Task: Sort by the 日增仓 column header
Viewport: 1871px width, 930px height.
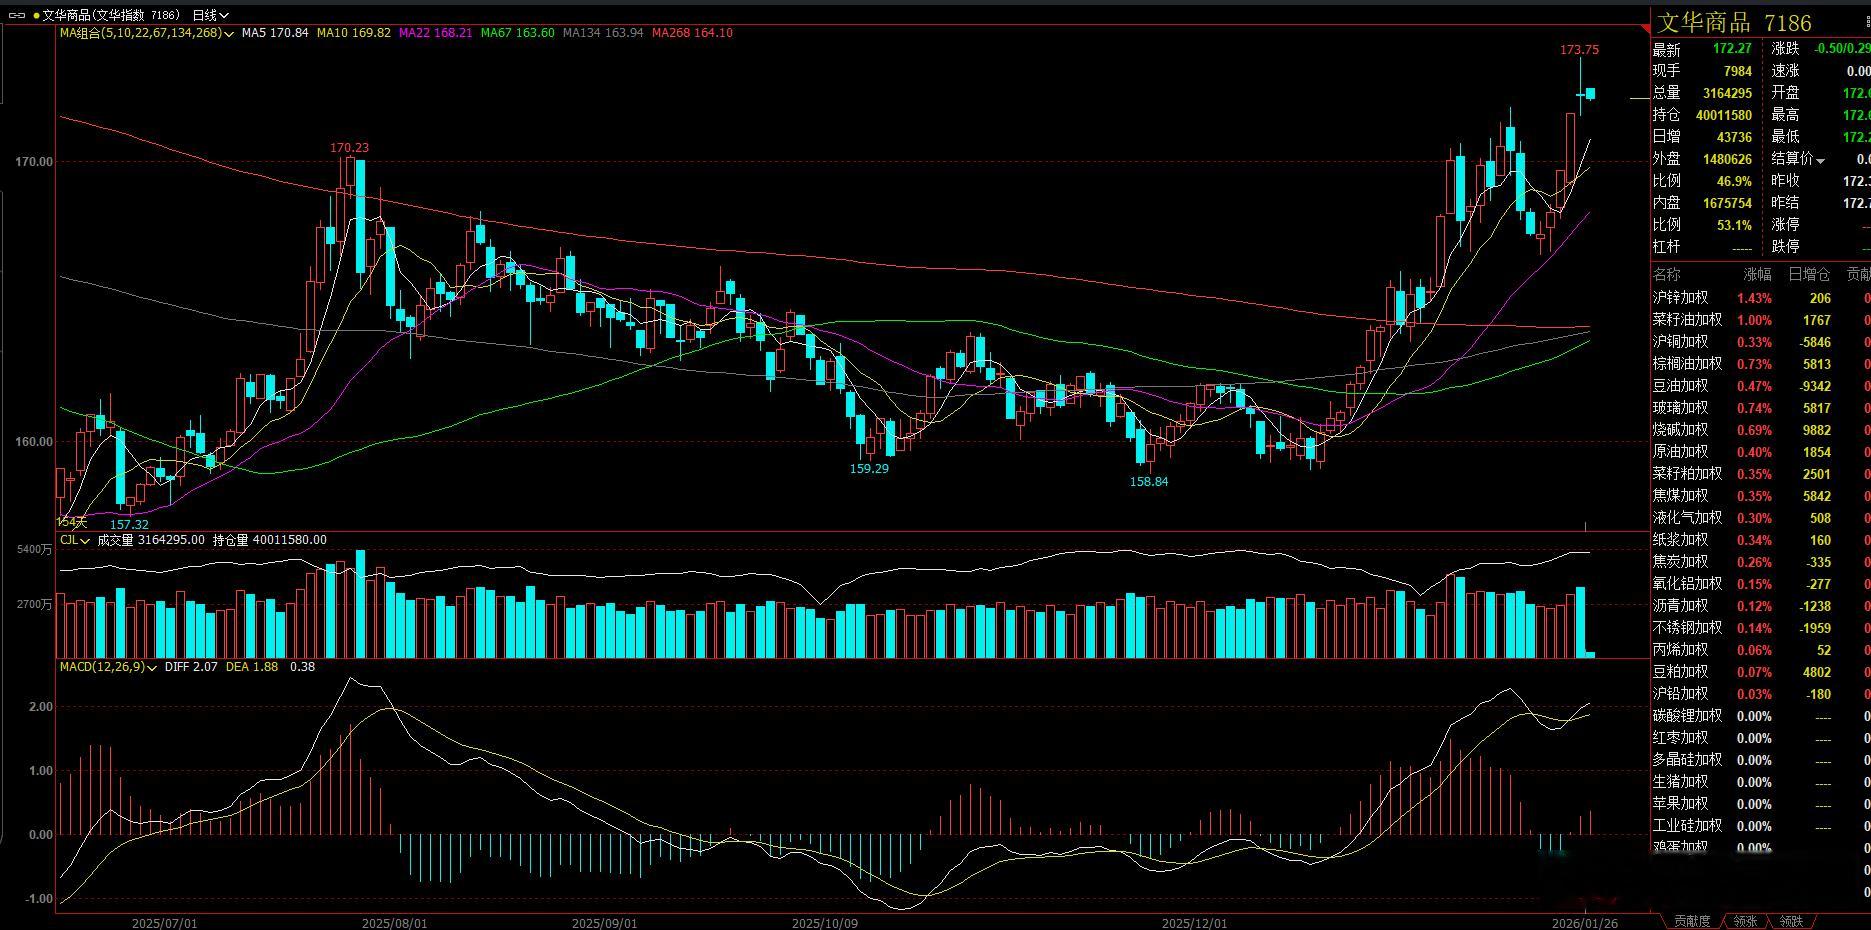Action: (x=1809, y=274)
